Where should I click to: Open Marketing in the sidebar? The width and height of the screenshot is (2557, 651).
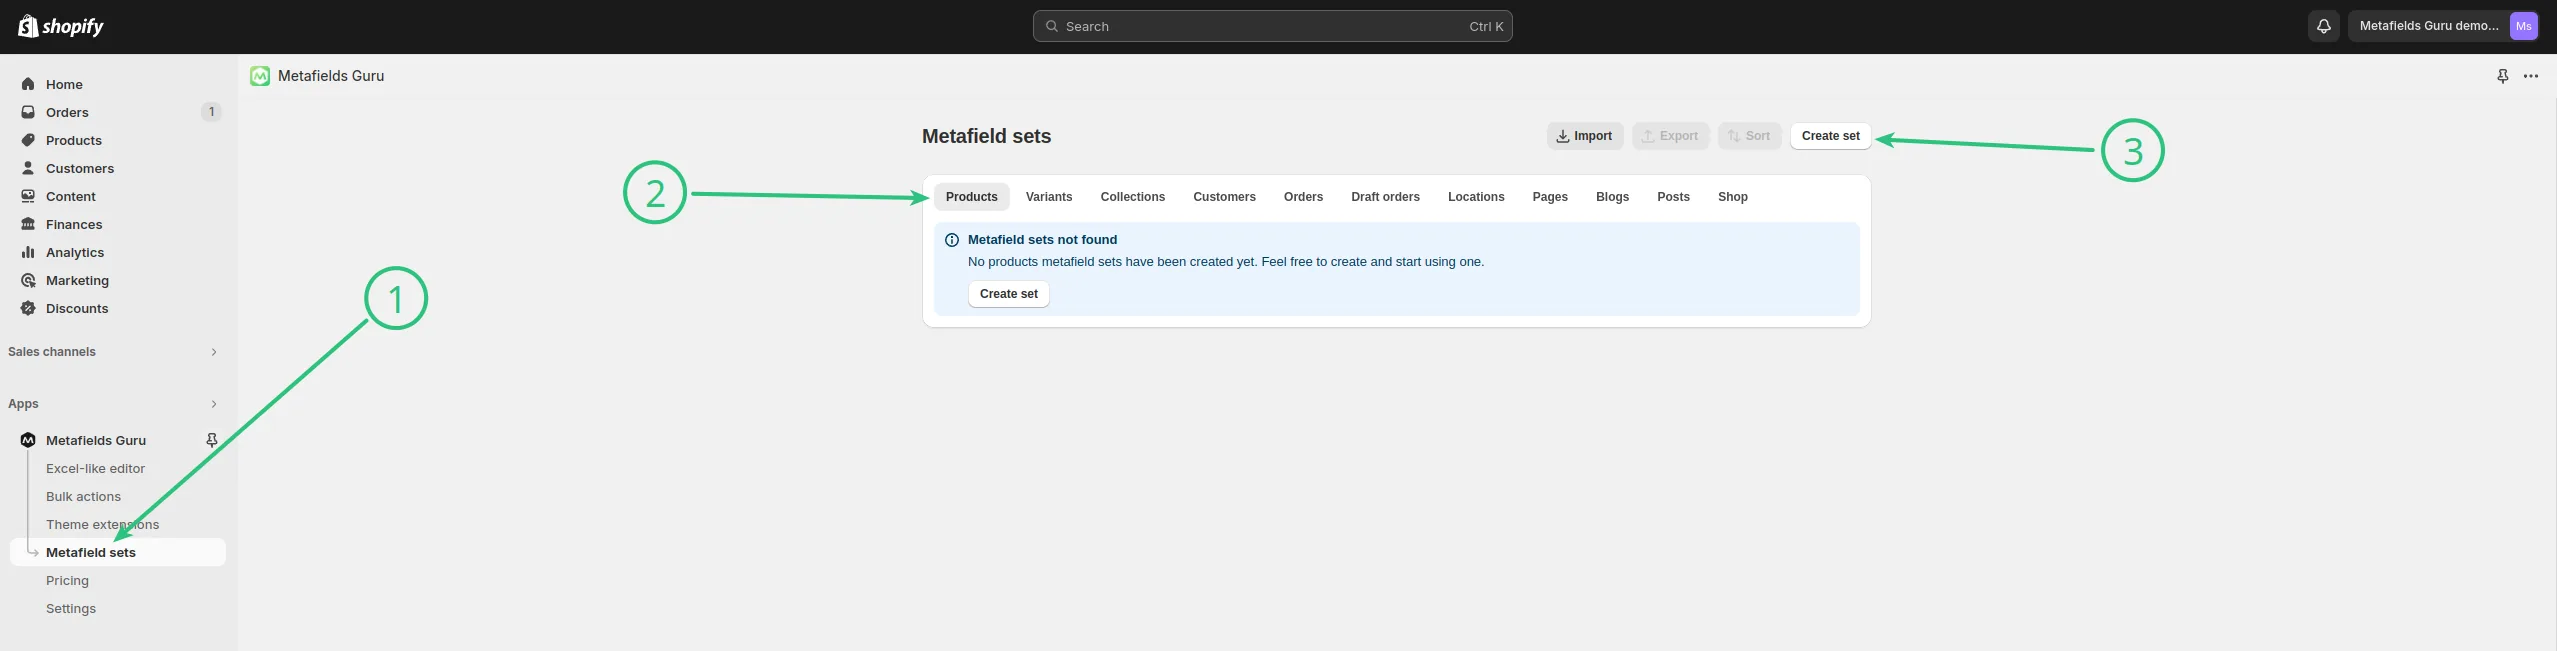[118, 280]
